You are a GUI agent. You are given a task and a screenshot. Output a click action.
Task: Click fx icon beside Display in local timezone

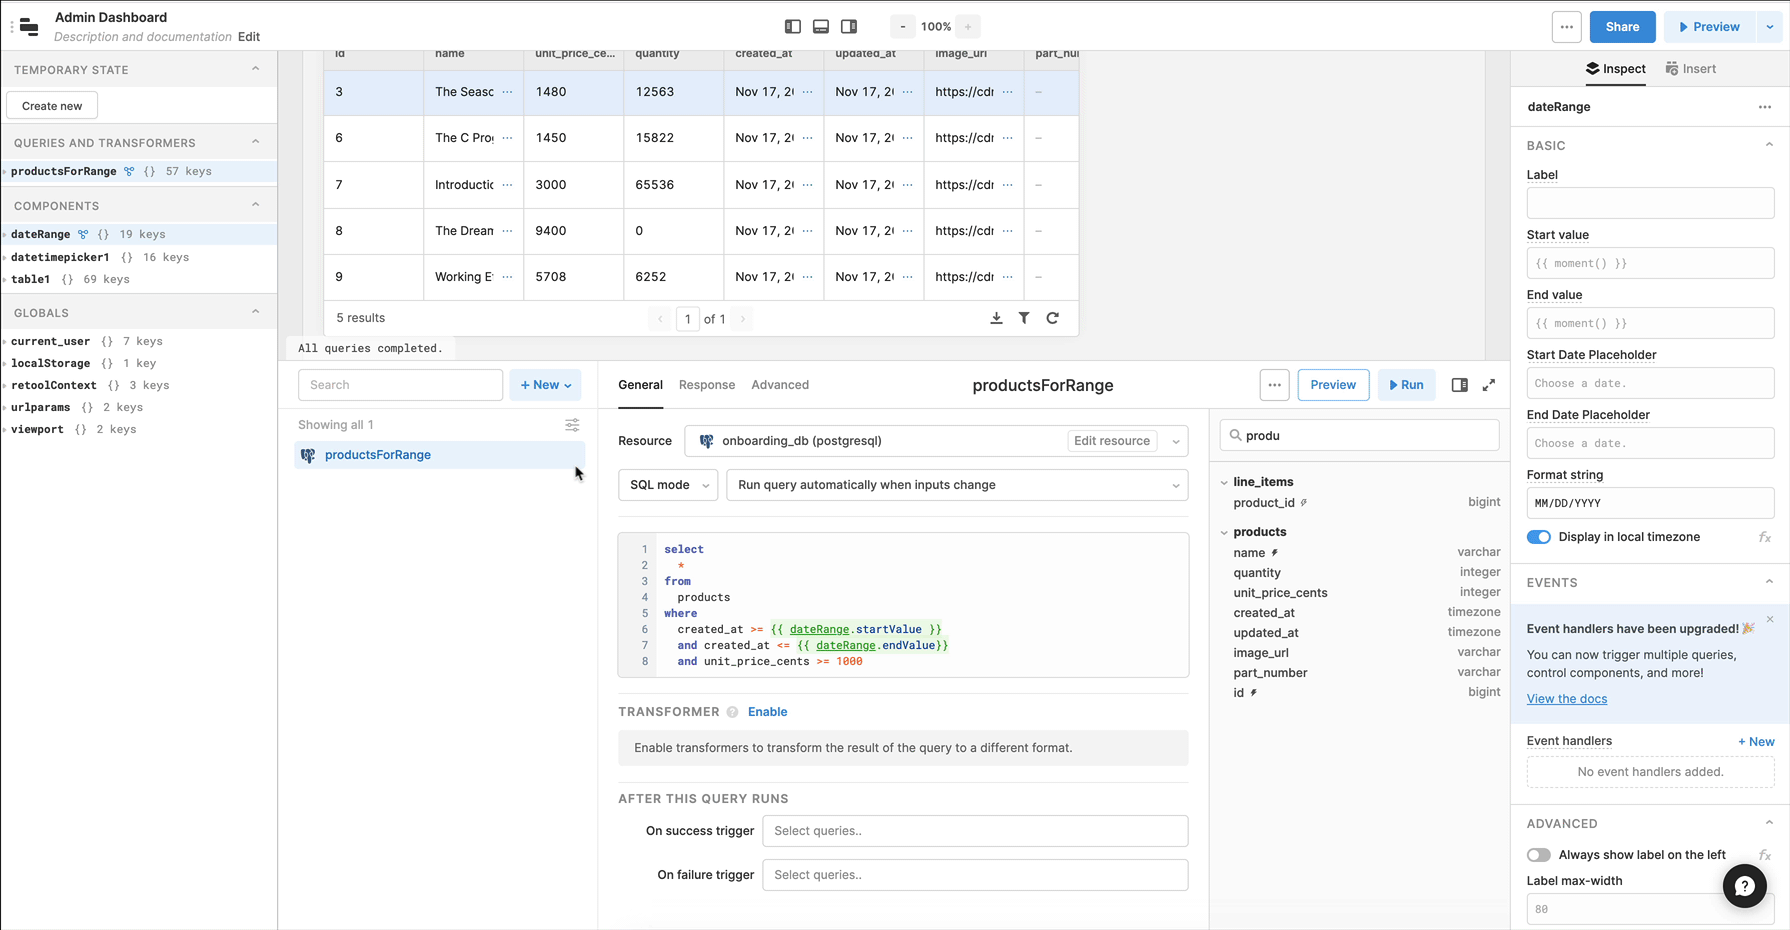(1765, 537)
